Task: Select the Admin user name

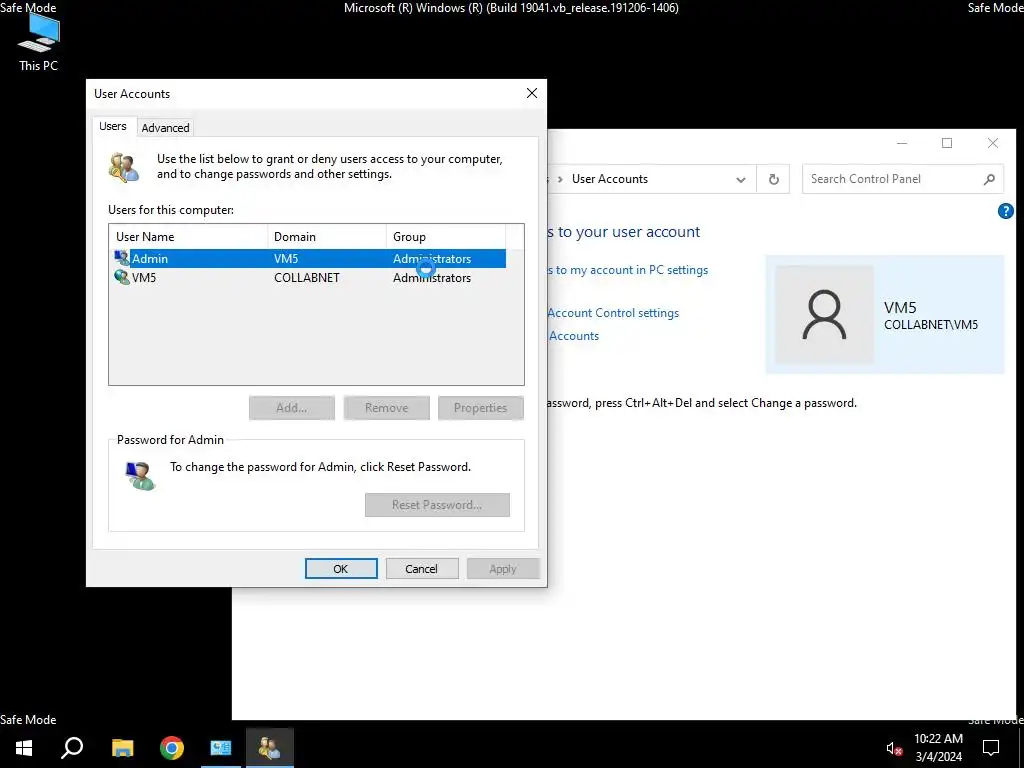Action: pos(150,259)
